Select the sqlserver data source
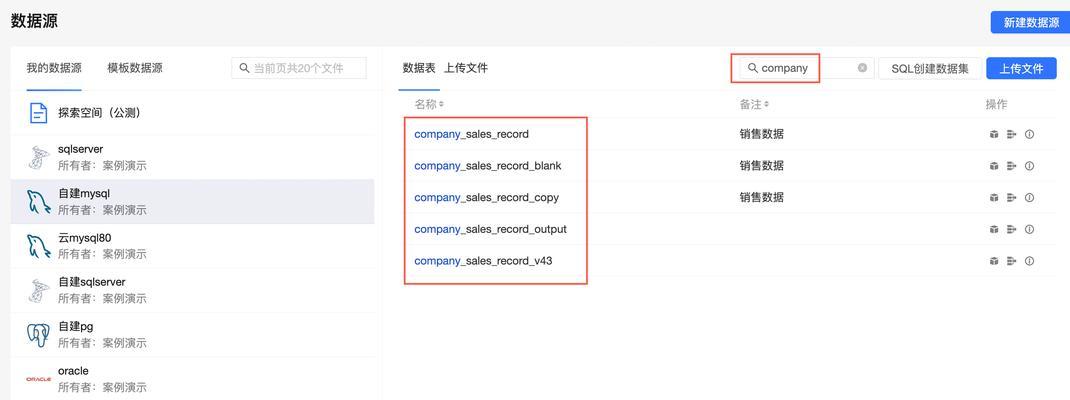This screenshot has height=400, width=1070. click(192, 157)
